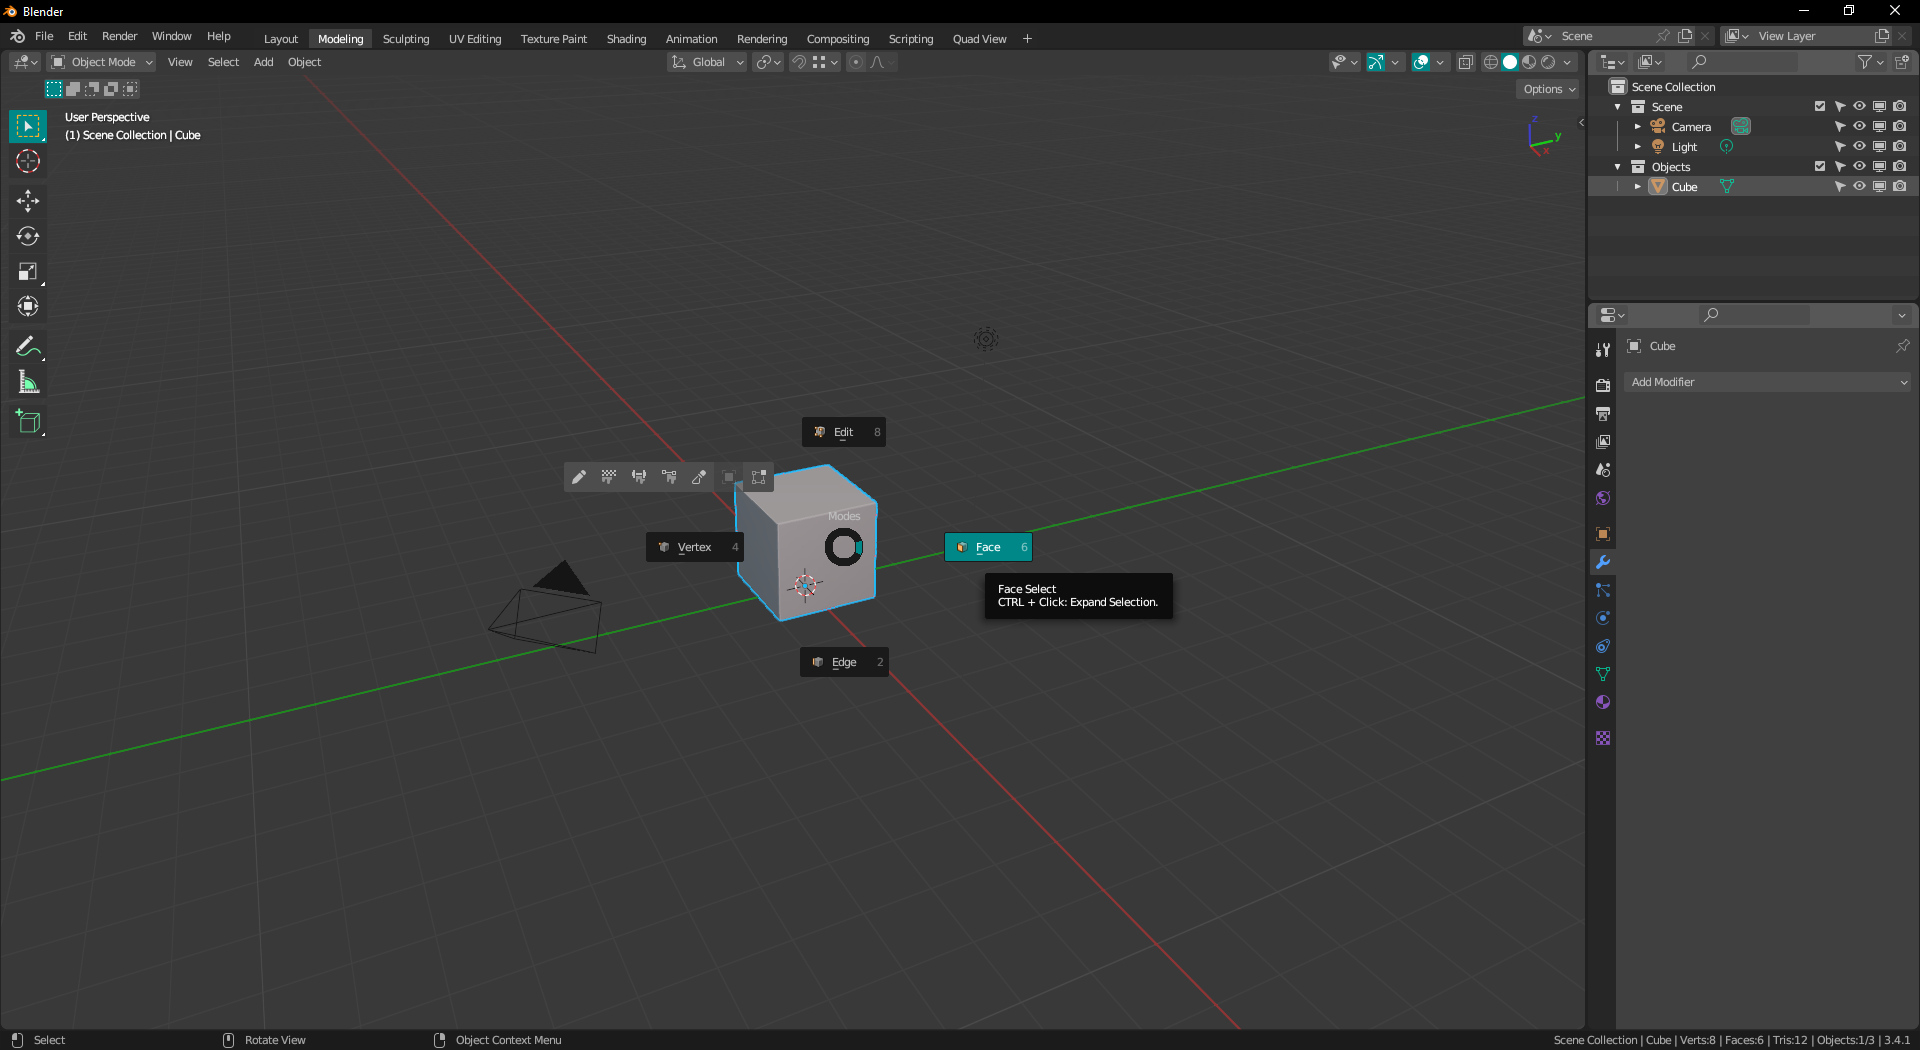Switch to the Sculpting workspace tab
Viewport: 1920px width, 1050px height.
406,39
